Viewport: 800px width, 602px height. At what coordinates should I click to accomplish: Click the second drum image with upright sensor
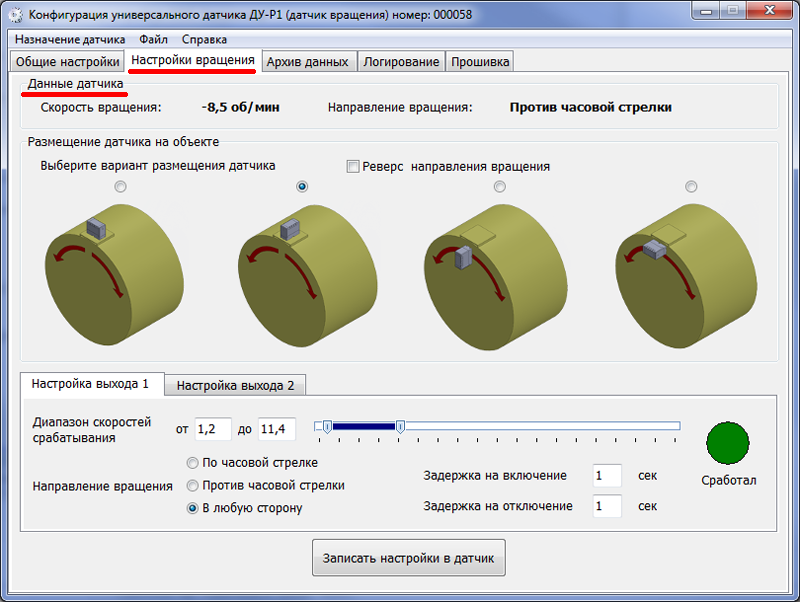(x=308, y=275)
